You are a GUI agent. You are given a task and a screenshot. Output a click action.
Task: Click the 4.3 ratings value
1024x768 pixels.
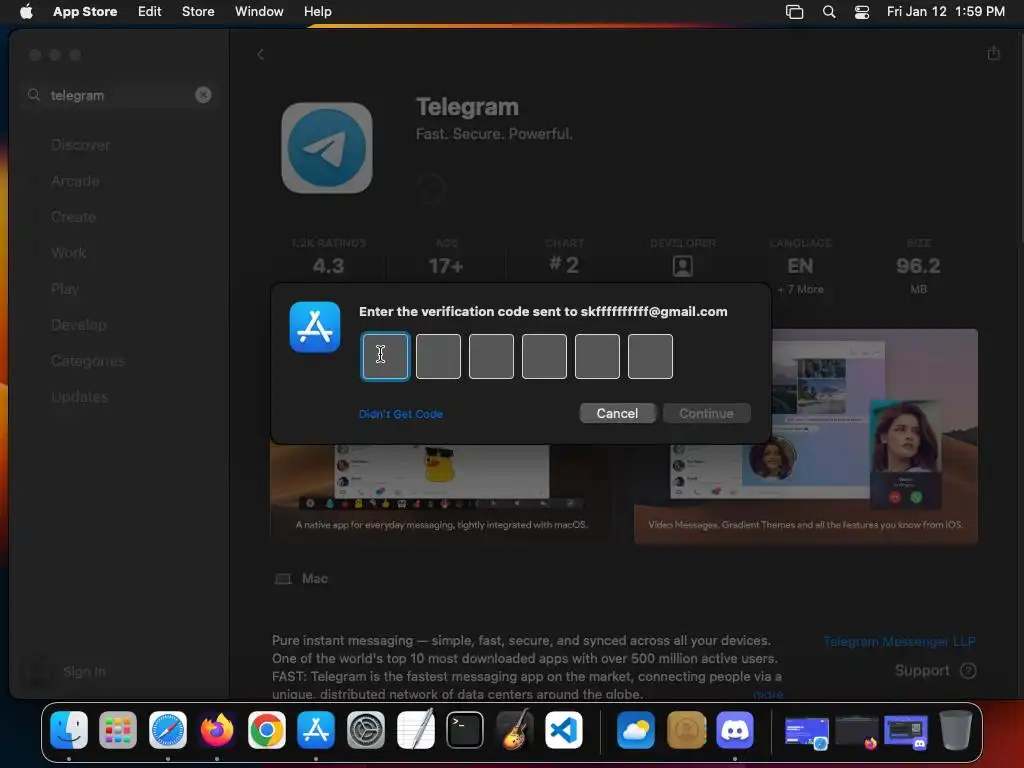tap(328, 266)
